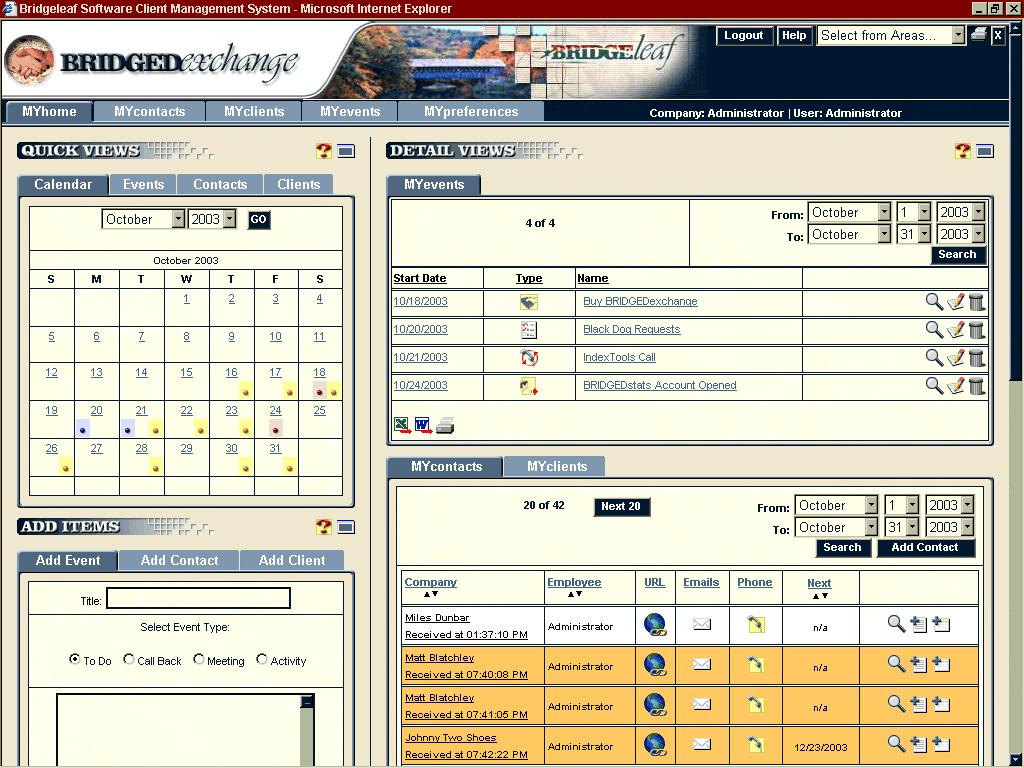Delete the Buy BRIDGEDexchange event
This screenshot has width=1024, height=768.
coord(977,302)
